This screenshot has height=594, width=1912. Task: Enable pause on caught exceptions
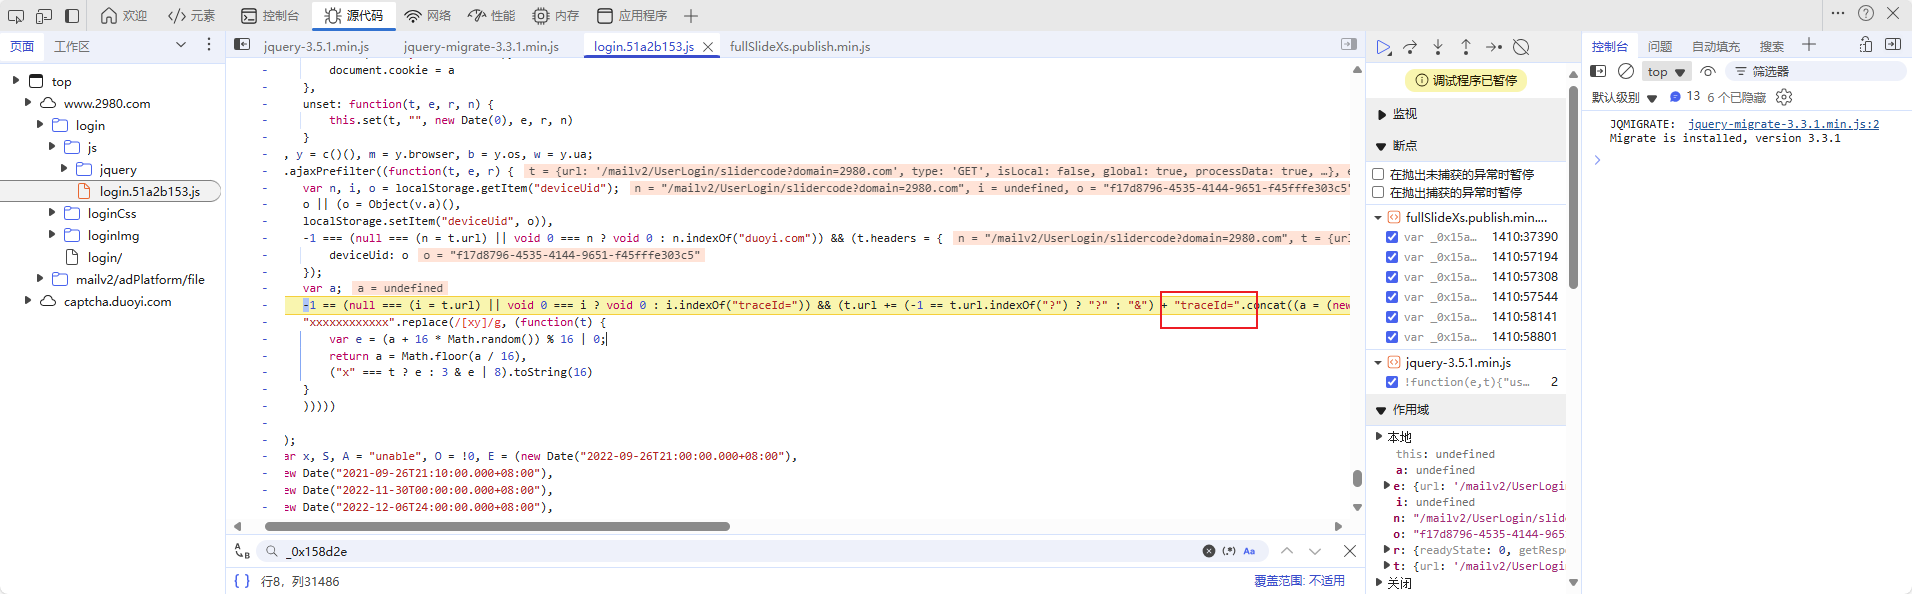click(x=1378, y=192)
